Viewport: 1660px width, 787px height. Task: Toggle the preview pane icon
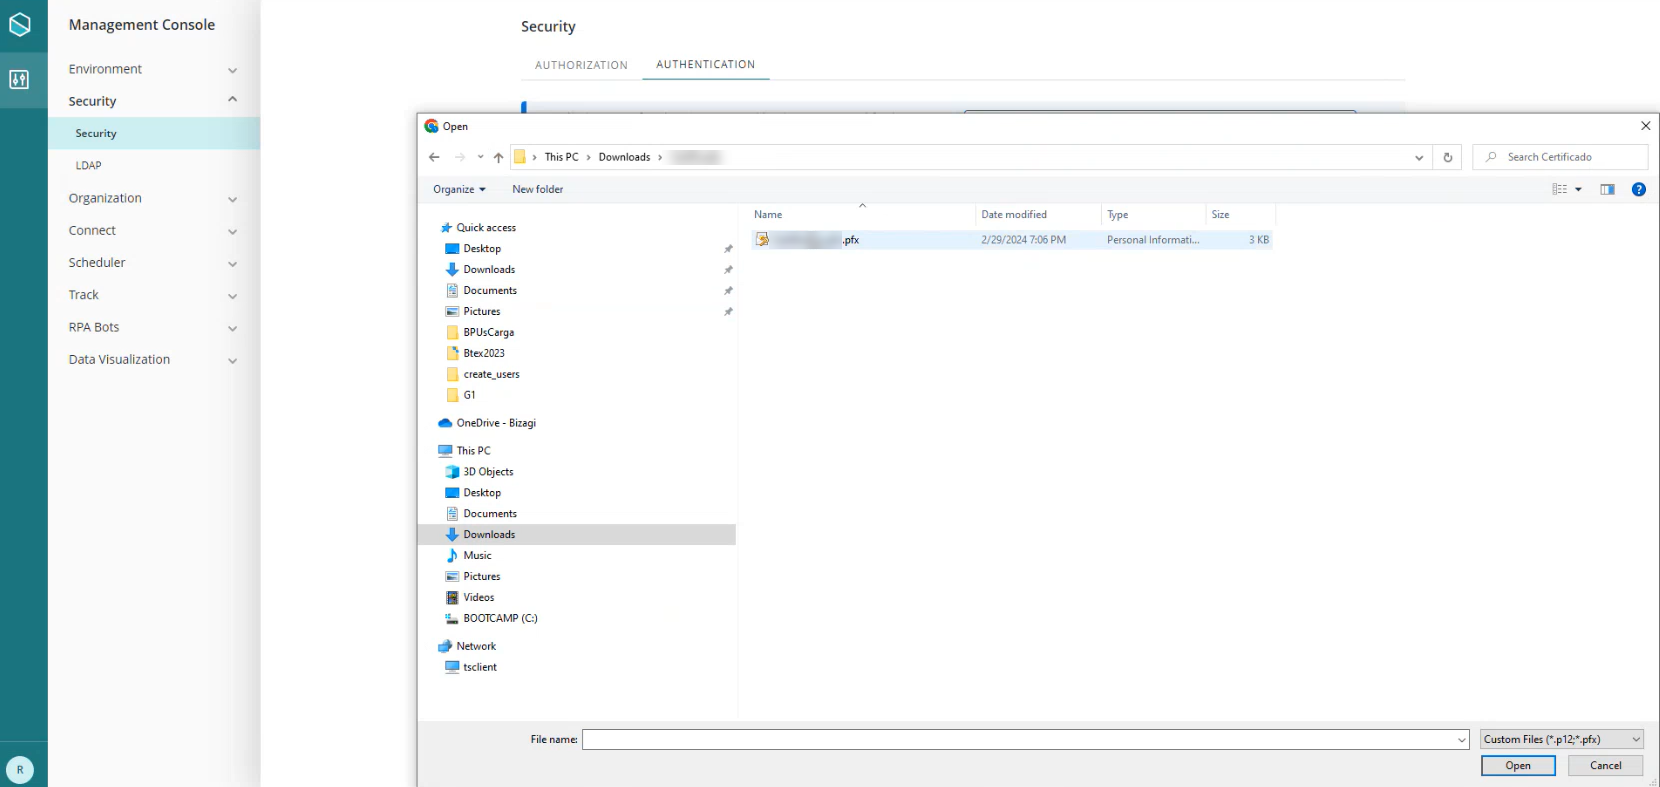click(1607, 189)
